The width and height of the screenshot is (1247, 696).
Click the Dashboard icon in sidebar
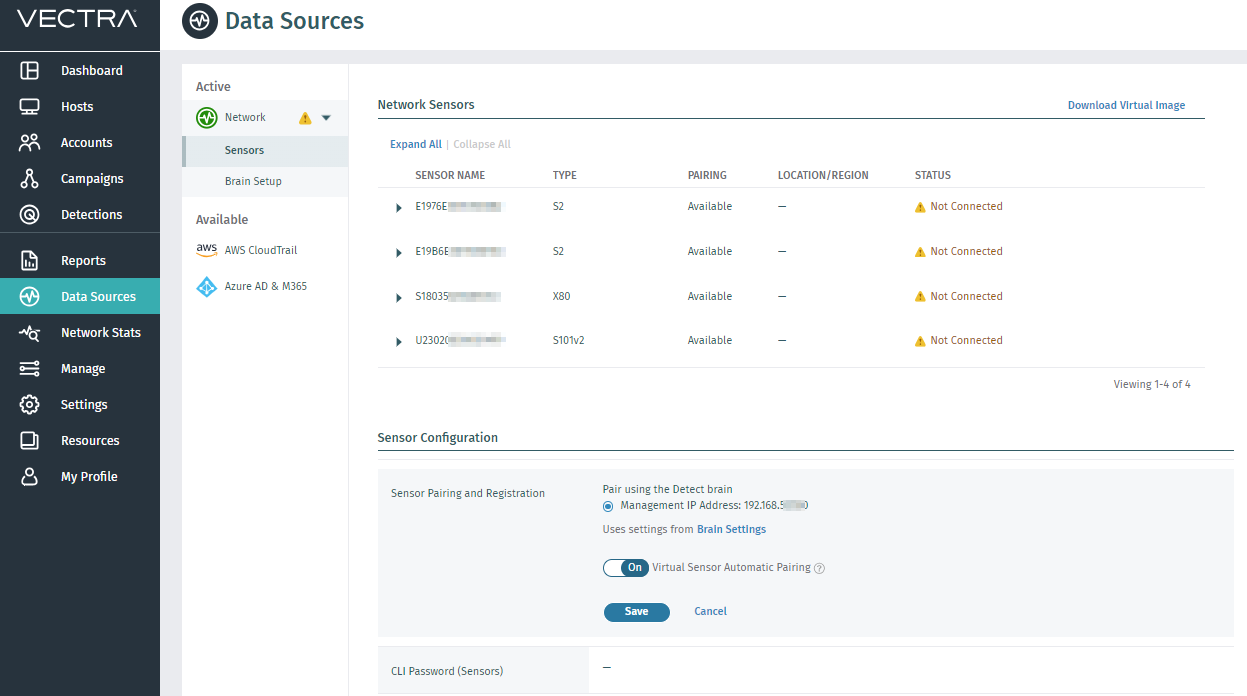pyautogui.click(x=30, y=71)
